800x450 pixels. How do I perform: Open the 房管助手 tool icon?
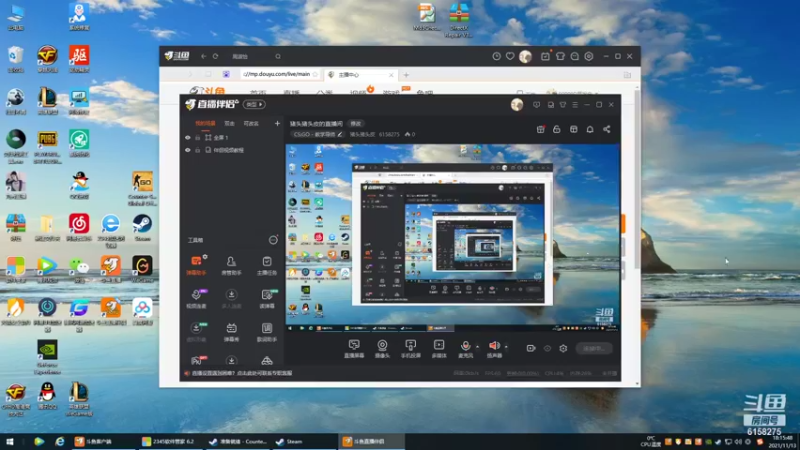[231, 265]
